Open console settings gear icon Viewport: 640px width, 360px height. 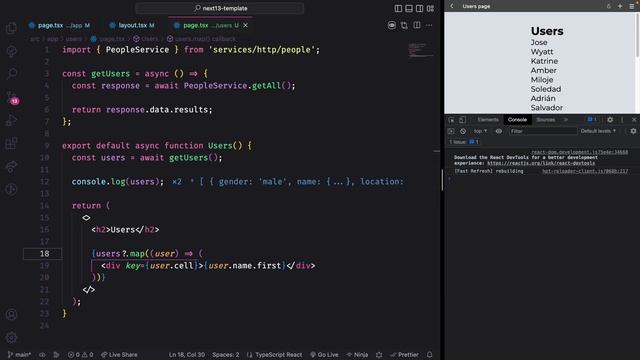pos(633,131)
